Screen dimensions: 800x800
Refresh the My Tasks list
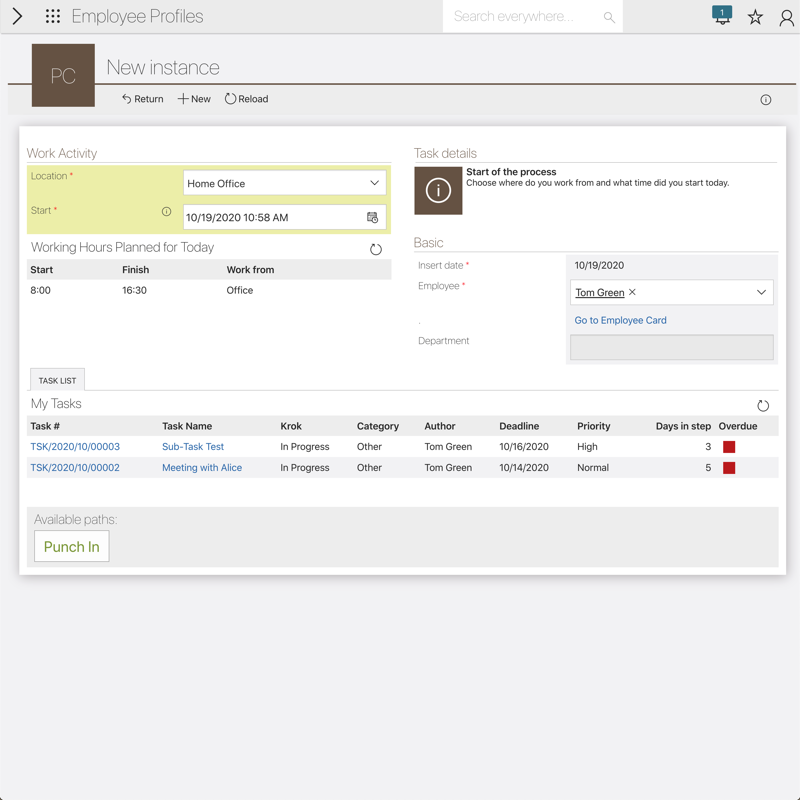(763, 405)
